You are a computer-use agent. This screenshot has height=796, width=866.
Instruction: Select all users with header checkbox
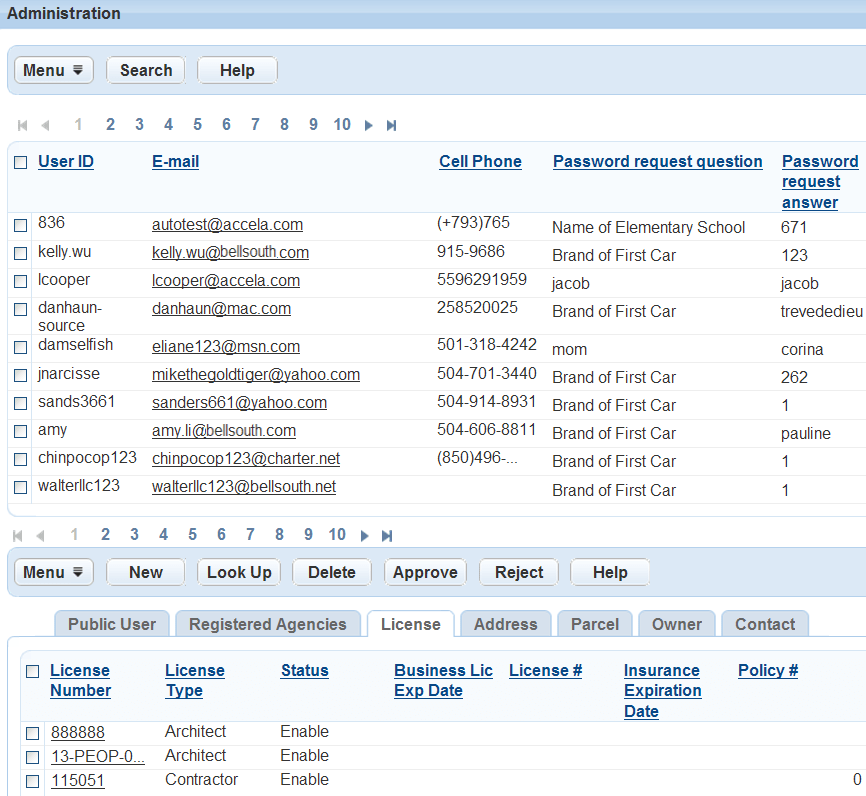tap(21, 162)
